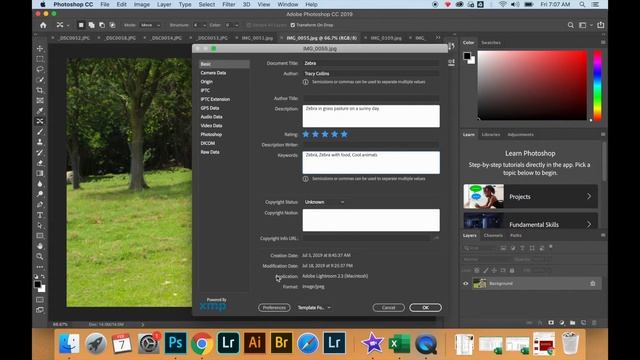Image resolution: width=640 pixels, height=360 pixels.
Task: Click the lock icon on Background layer
Action: click(593, 283)
